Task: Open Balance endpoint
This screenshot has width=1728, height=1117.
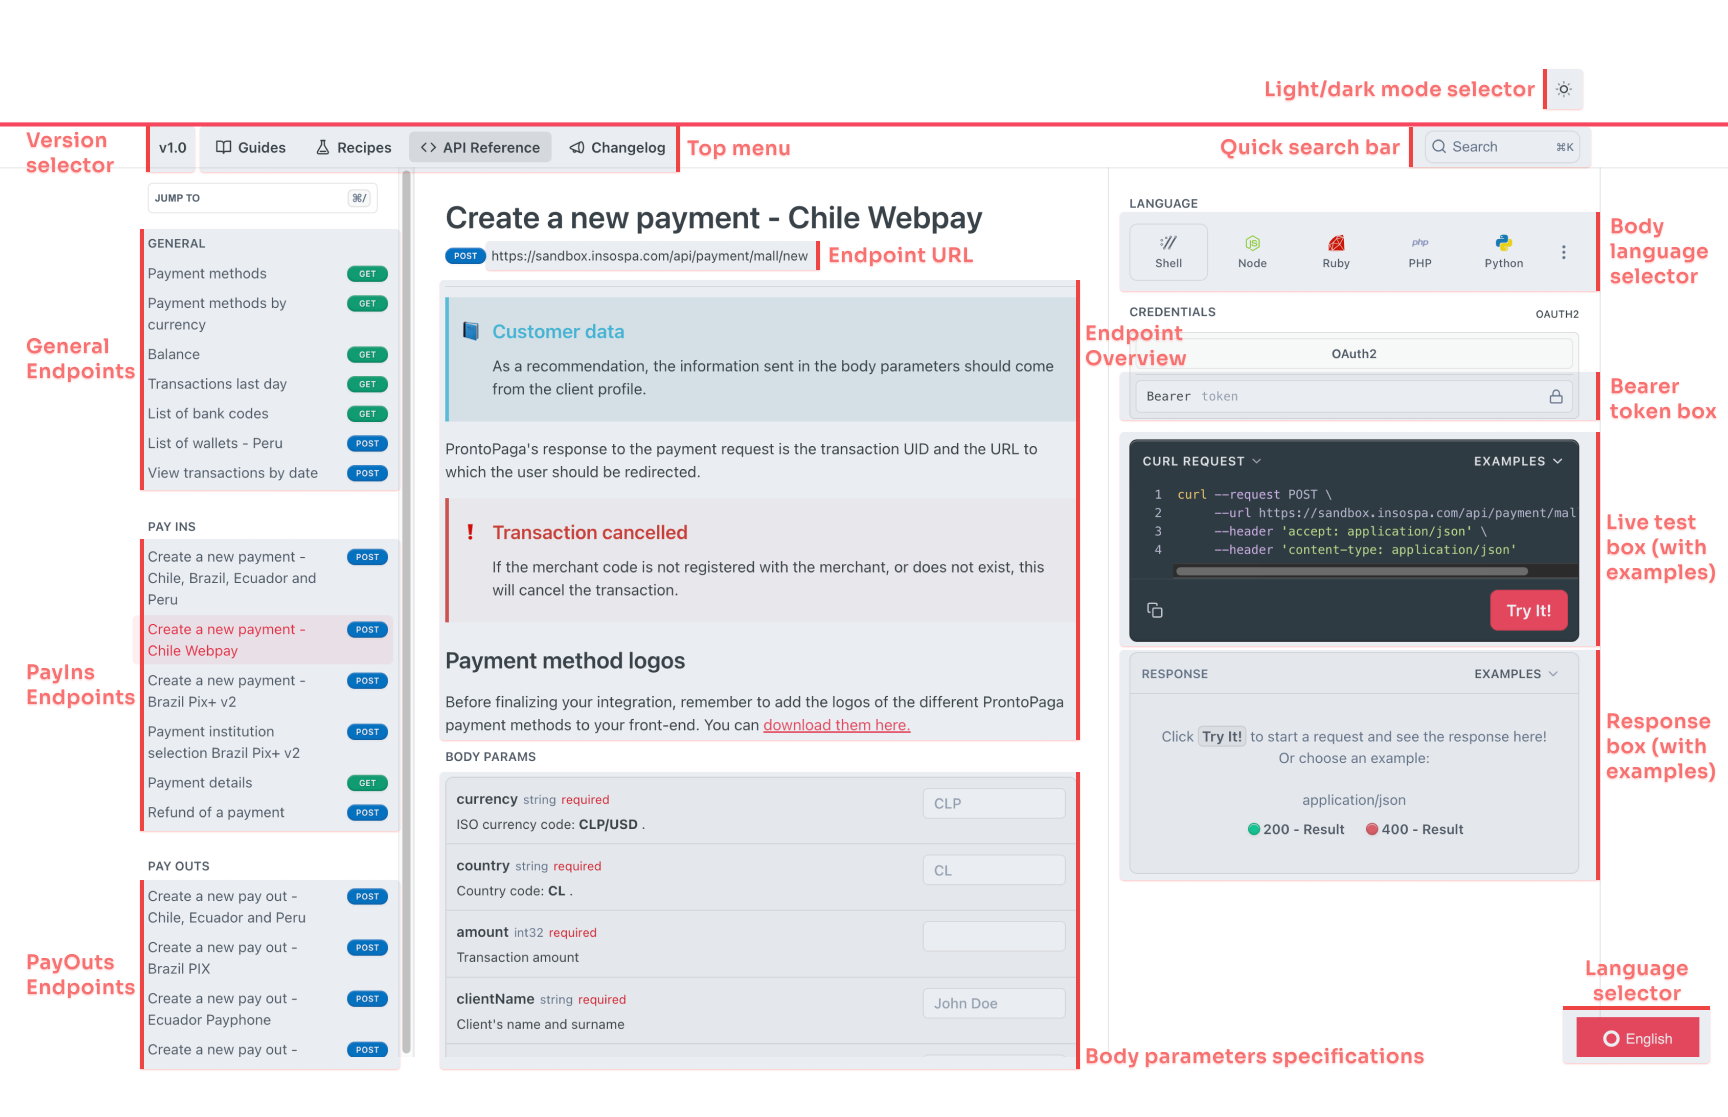Action: pyautogui.click(x=268, y=355)
